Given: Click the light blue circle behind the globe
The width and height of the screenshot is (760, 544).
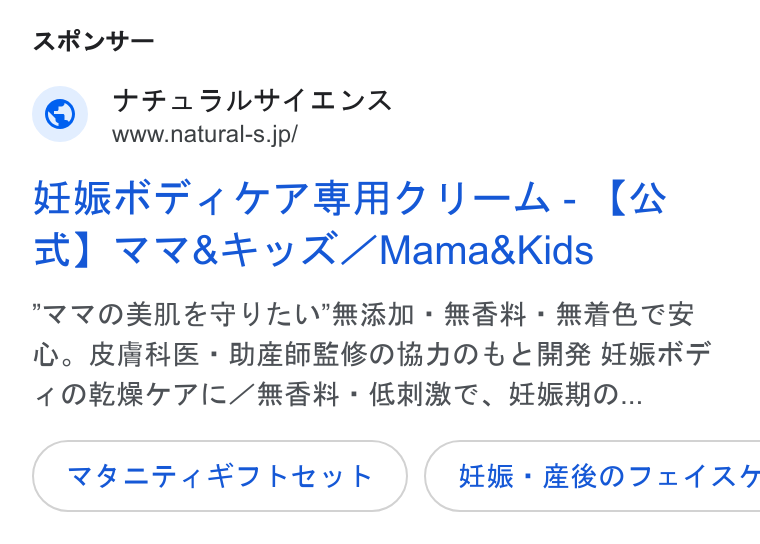Looking at the screenshot, I should click(60, 114).
